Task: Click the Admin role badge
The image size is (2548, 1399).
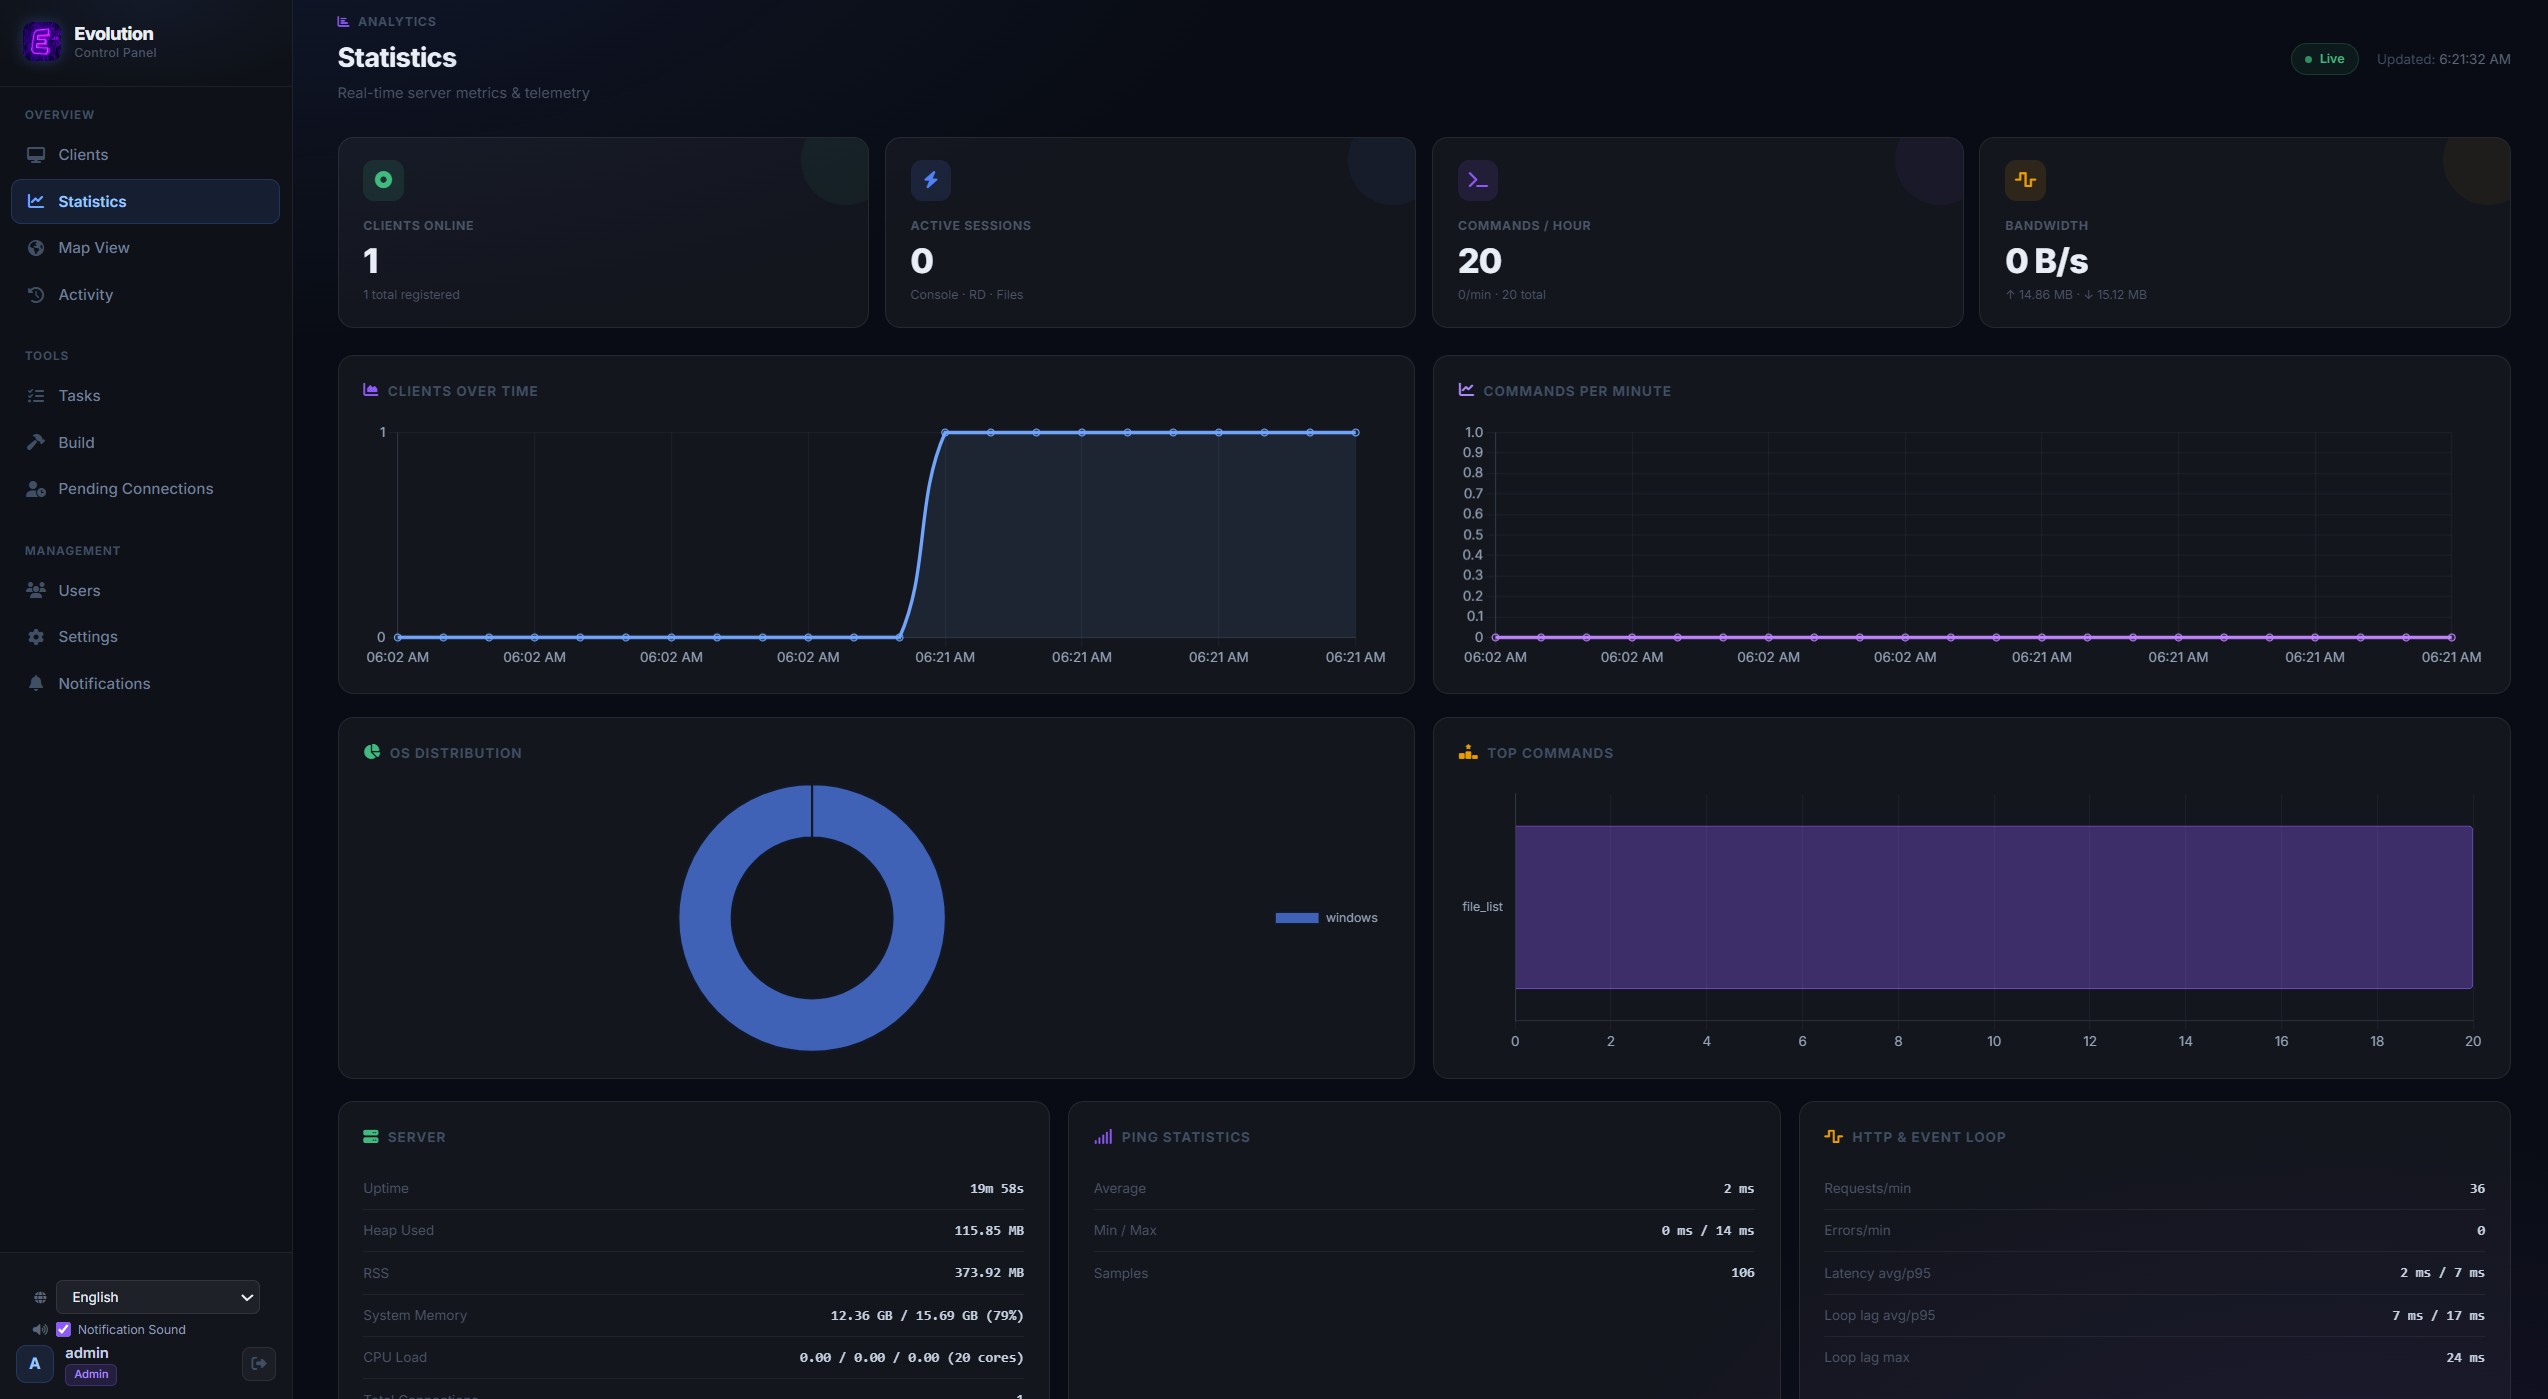Action: [x=91, y=1374]
